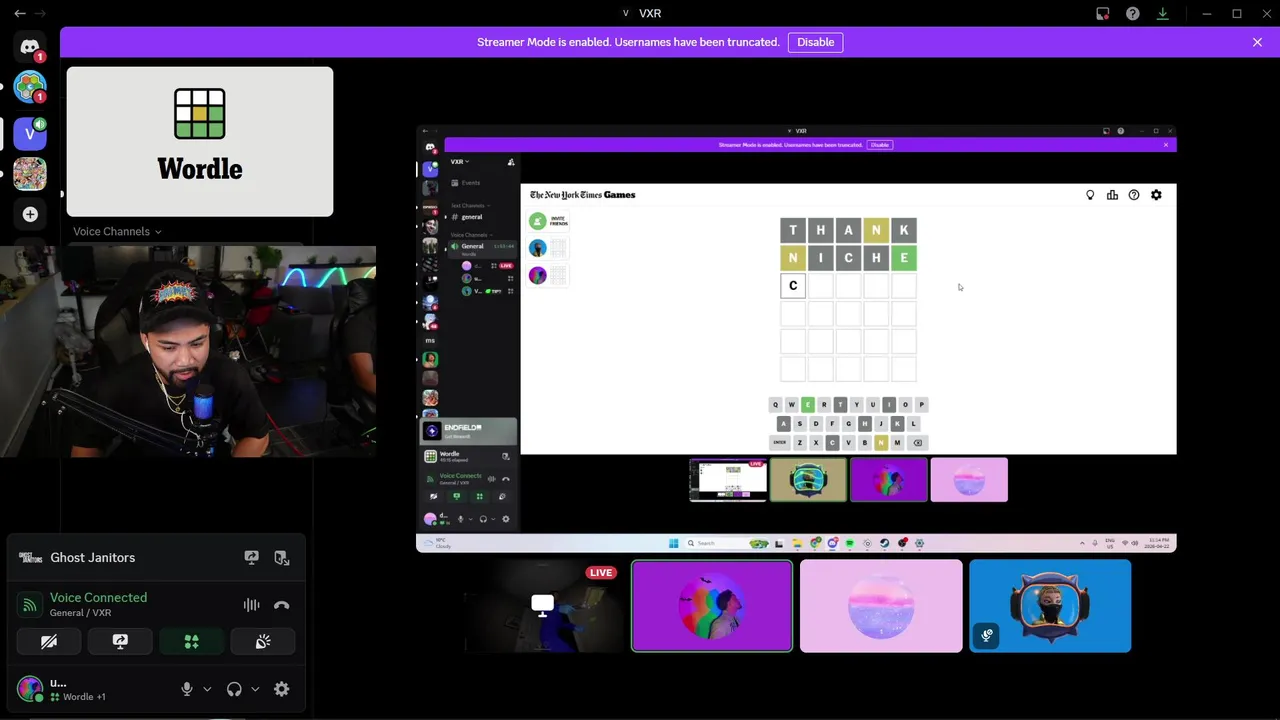Screen dimensions: 1280x720
Task: Expand Voice Channels category
Action: pos(117,231)
